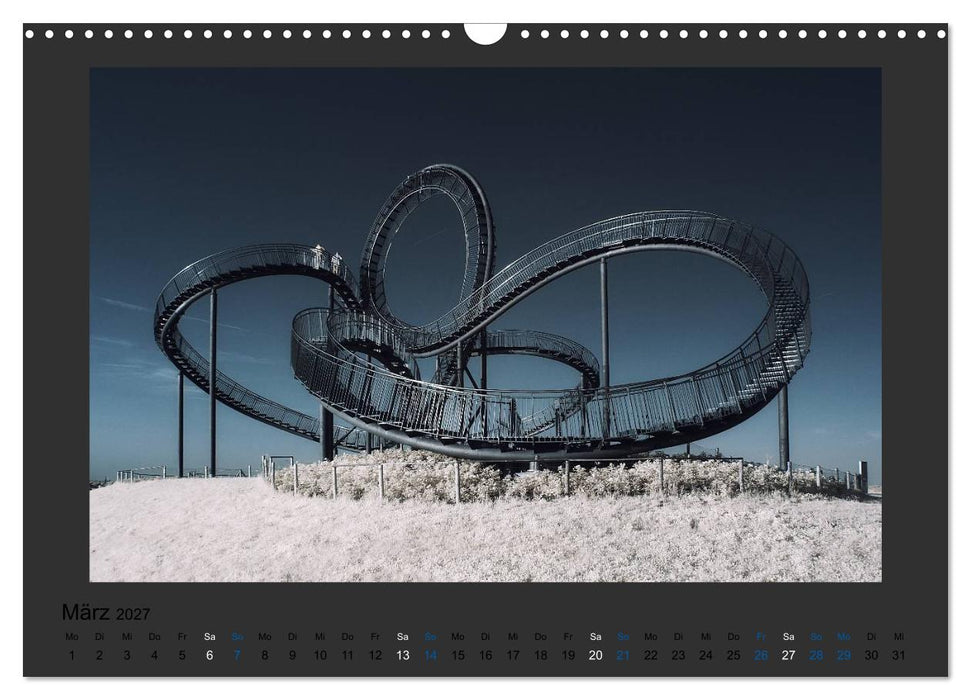This screenshot has width=971, height=700.
Task: Select day 4 in the calendar row
Action: 154,655
